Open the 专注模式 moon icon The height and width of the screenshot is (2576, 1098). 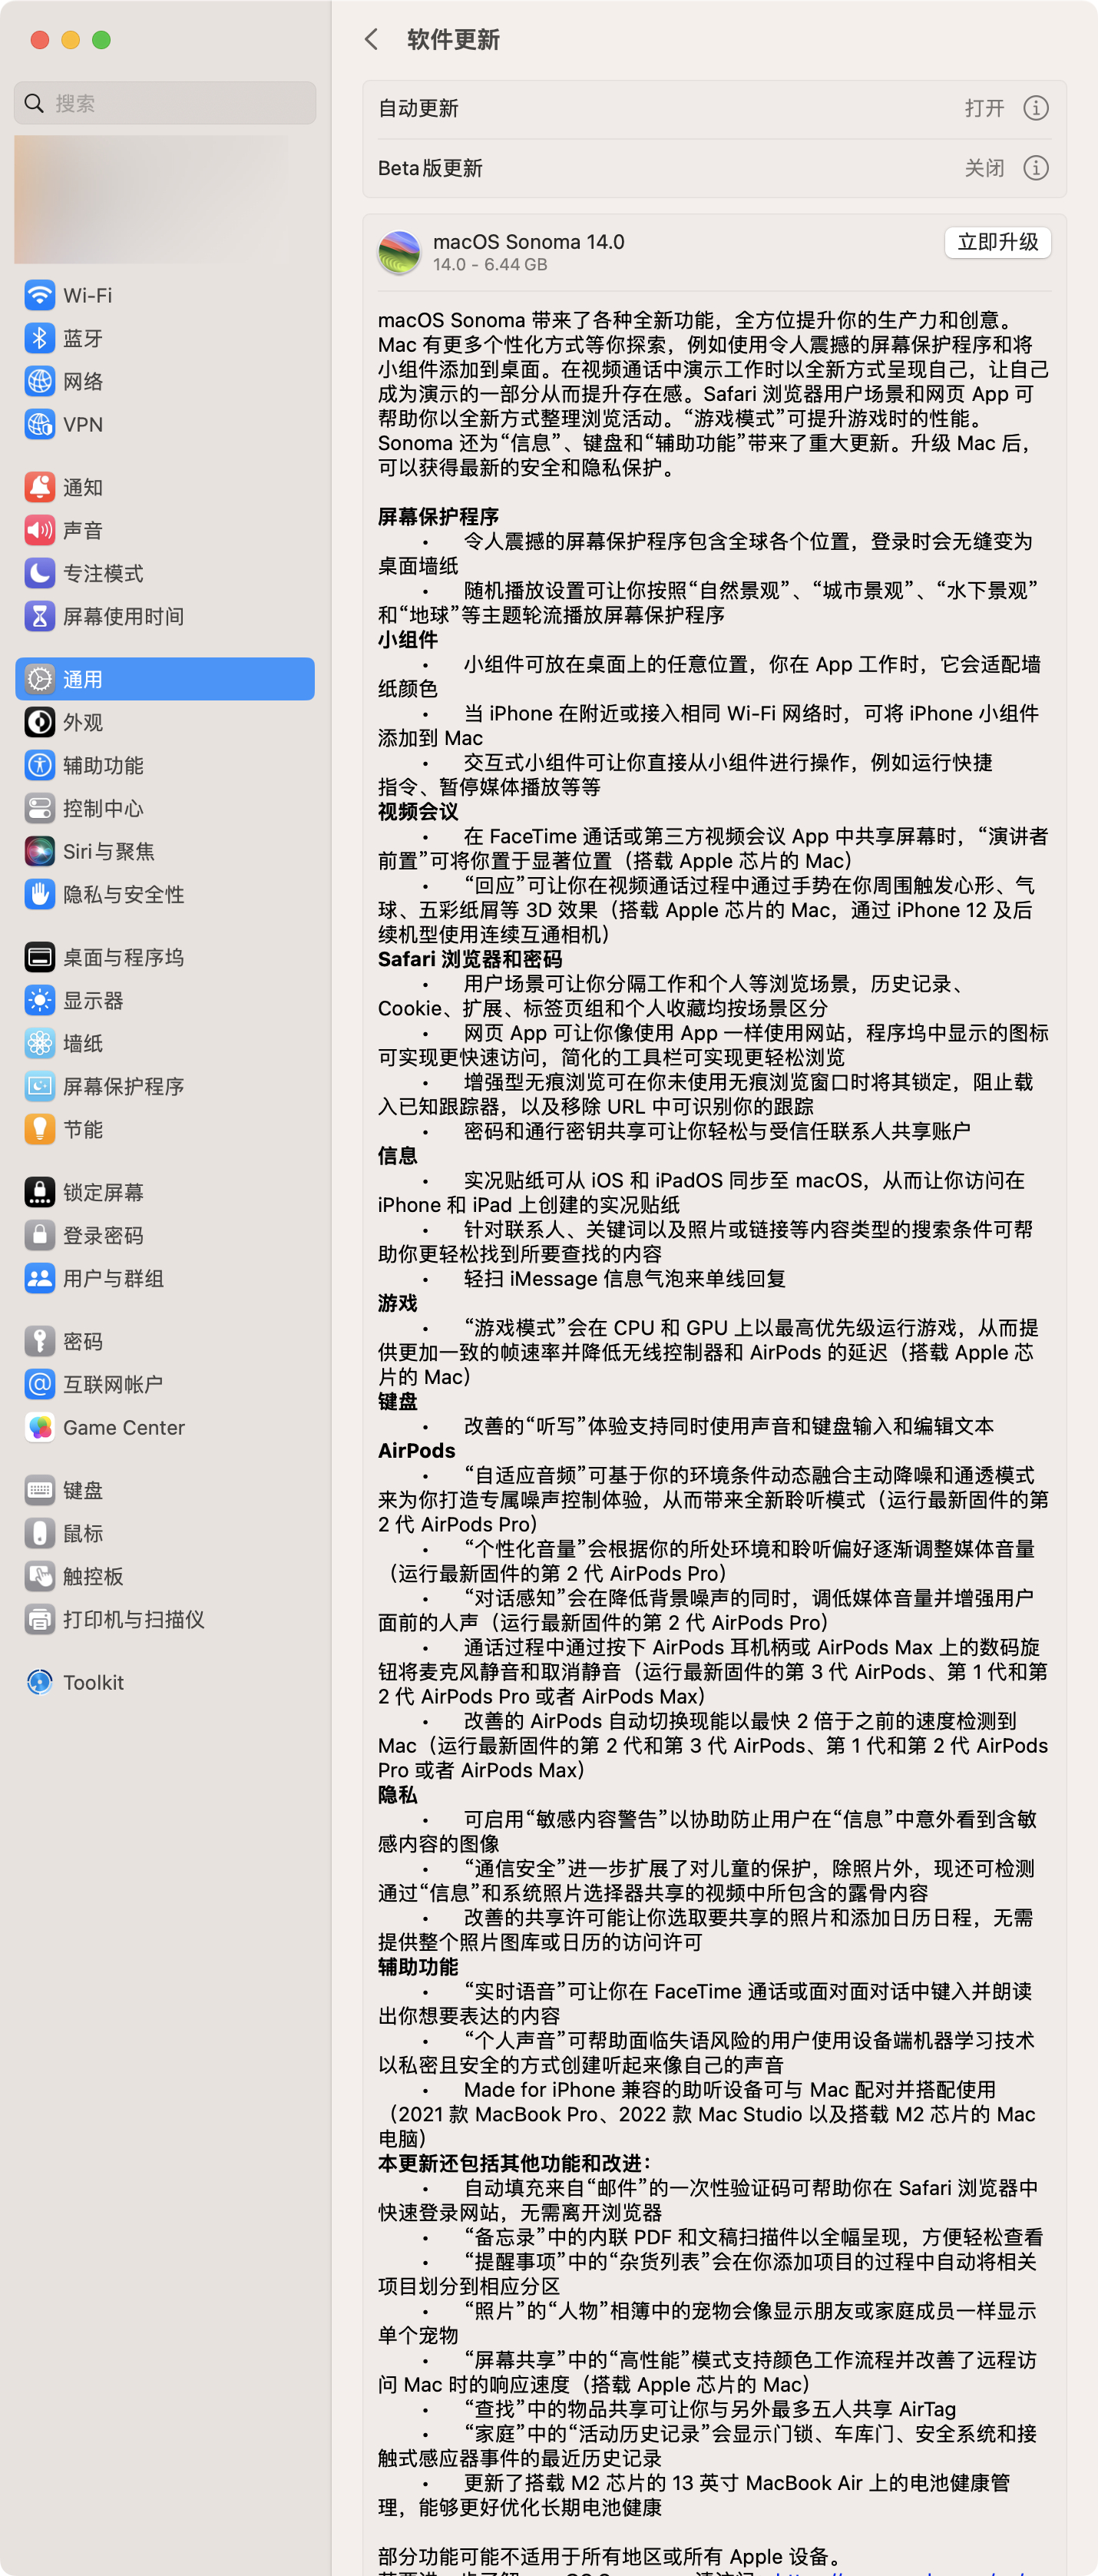pyautogui.click(x=39, y=573)
